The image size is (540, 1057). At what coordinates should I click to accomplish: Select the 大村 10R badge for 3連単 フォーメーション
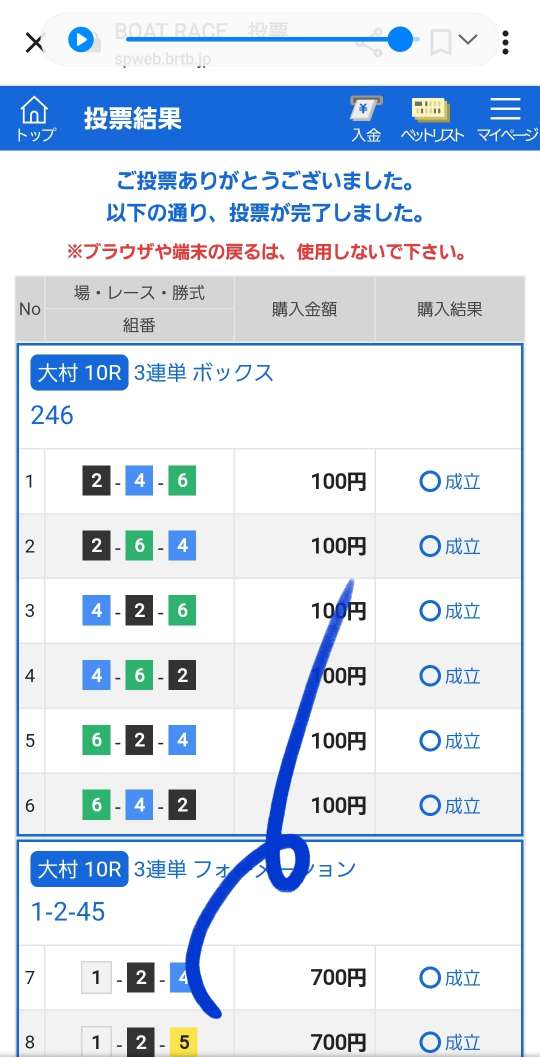79,870
